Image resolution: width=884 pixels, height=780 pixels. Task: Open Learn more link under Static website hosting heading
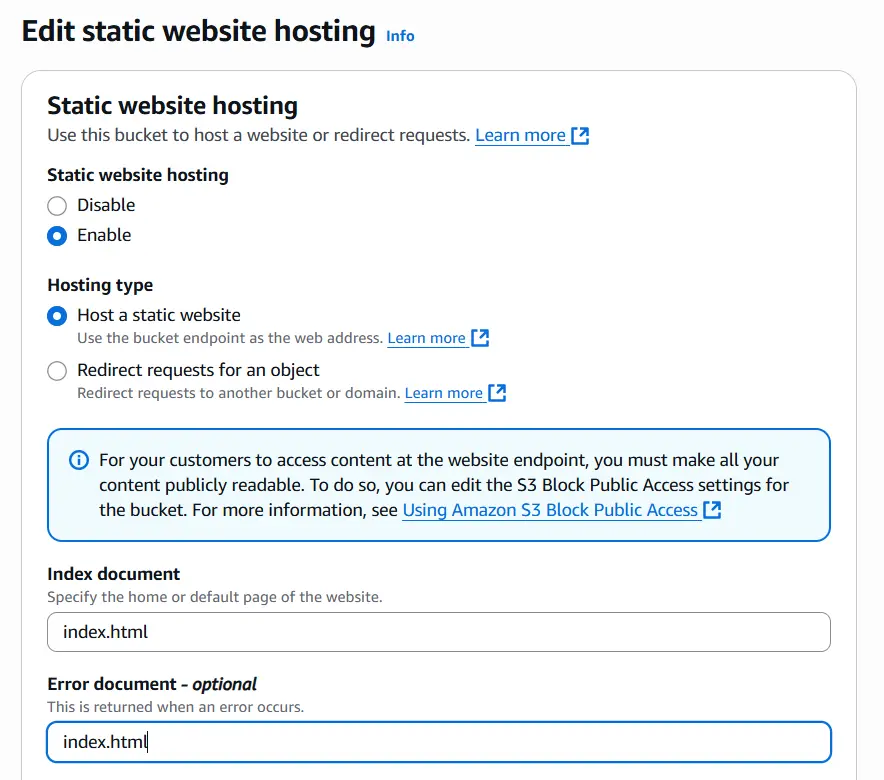pos(520,135)
